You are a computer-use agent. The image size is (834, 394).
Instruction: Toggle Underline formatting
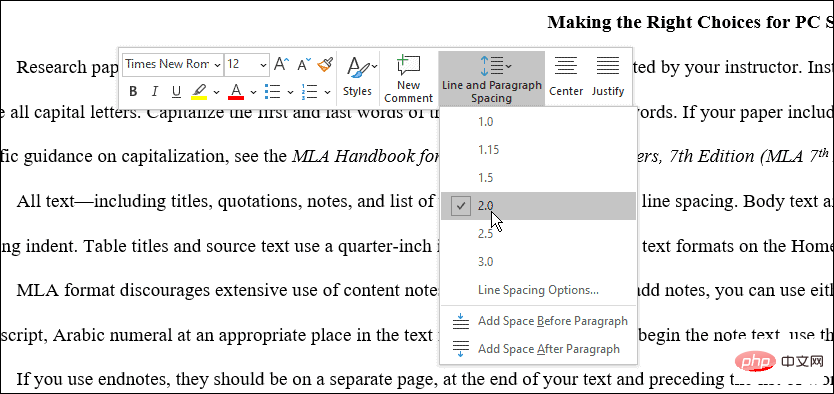[177, 92]
